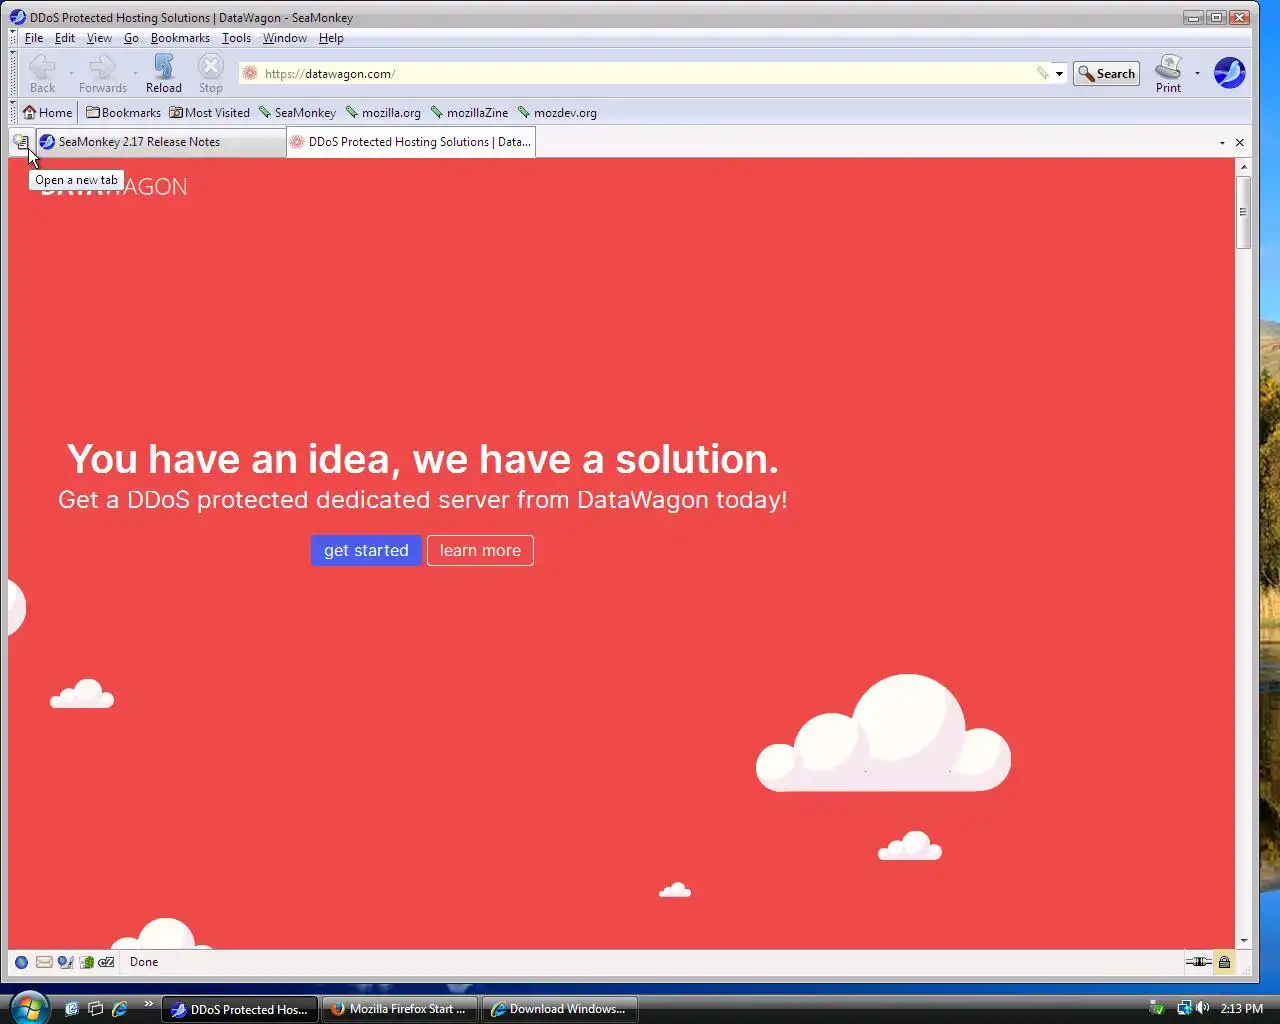
Task: Open the Home bookmark toolbar button
Action: (x=47, y=112)
